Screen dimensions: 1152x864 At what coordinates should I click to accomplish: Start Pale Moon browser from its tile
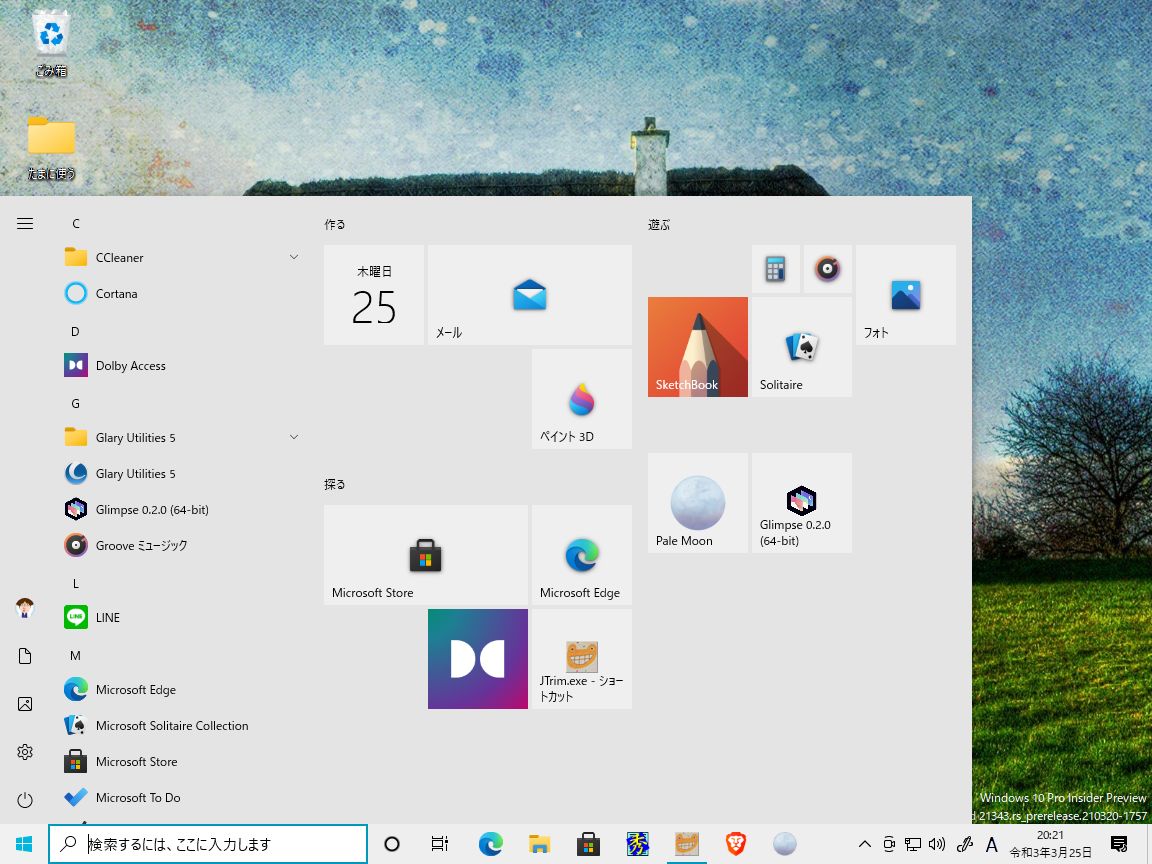coord(697,502)
